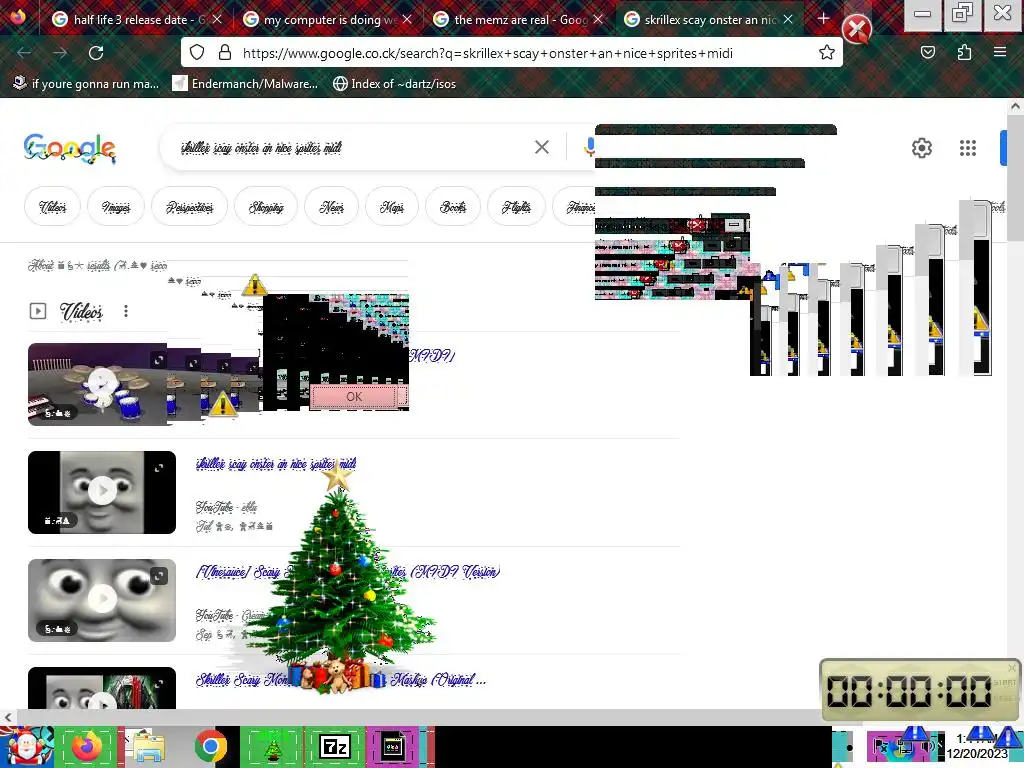Click the Google holiday logo
This screenshot has width=1024, height=768.
click(70, 149)
